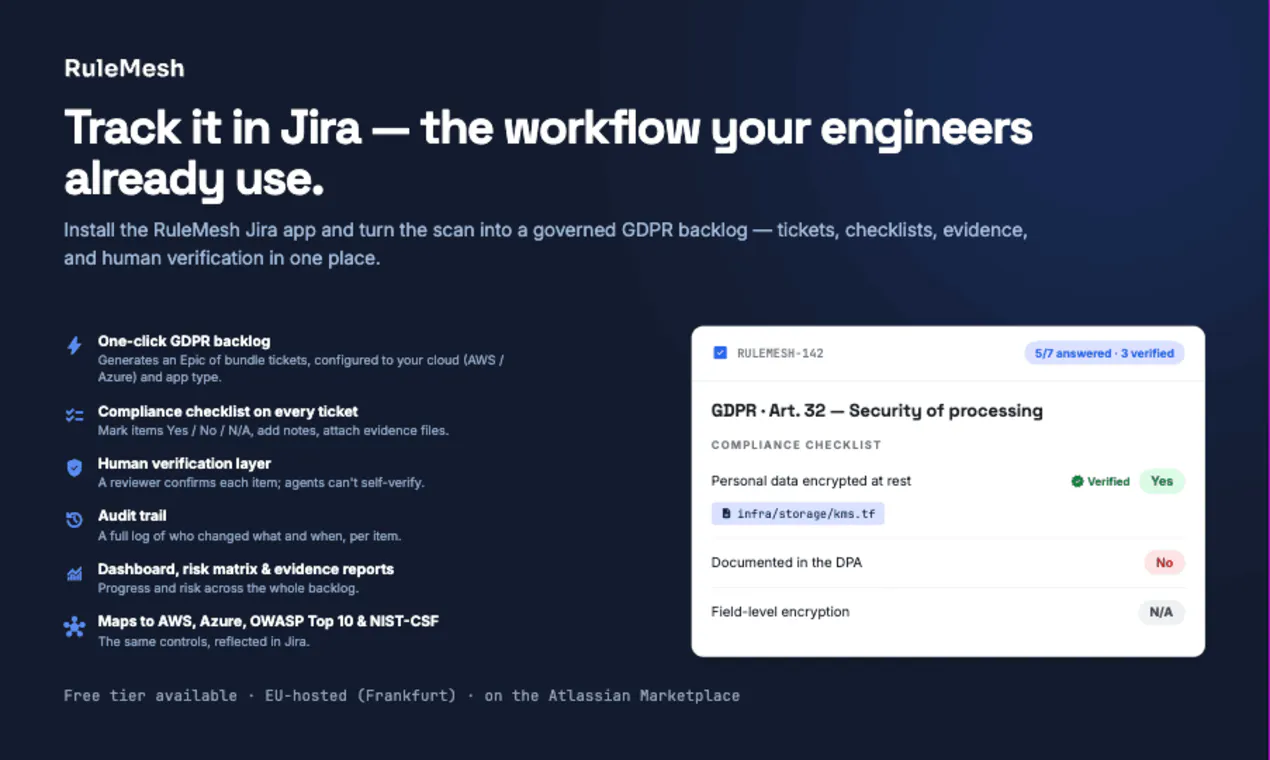
Task: Click 'GDPR · Art. 32 — Security of processing' title
Action: coord(877,410)
